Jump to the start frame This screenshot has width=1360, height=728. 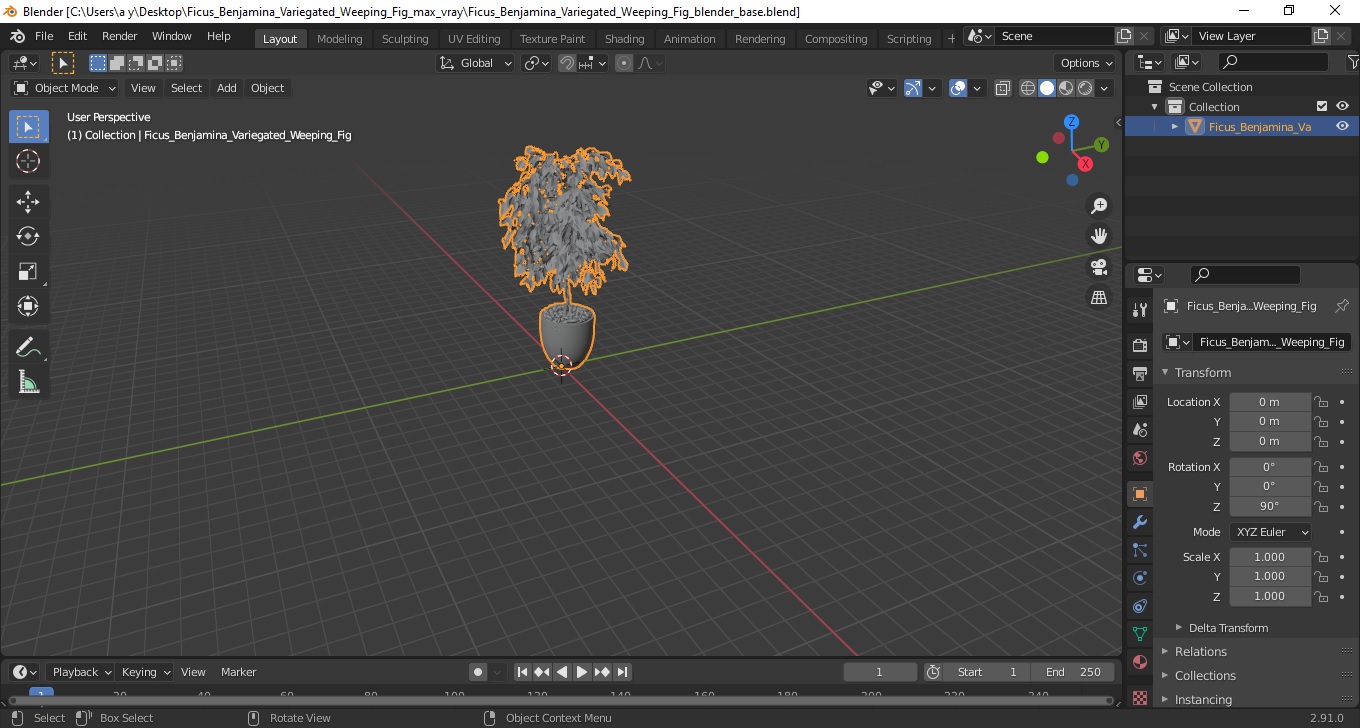tap(522, 672)
